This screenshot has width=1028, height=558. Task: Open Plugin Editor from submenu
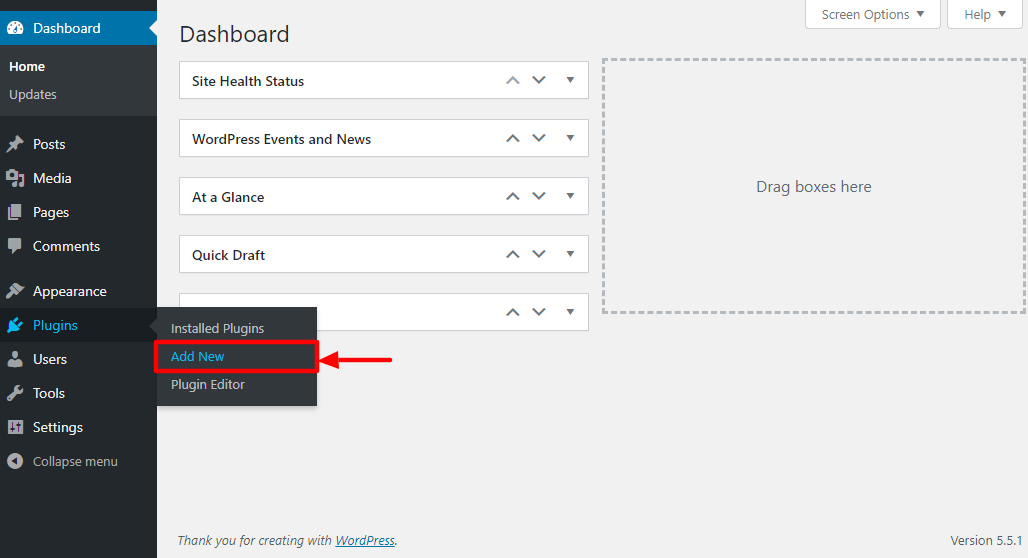coord(208,385)
